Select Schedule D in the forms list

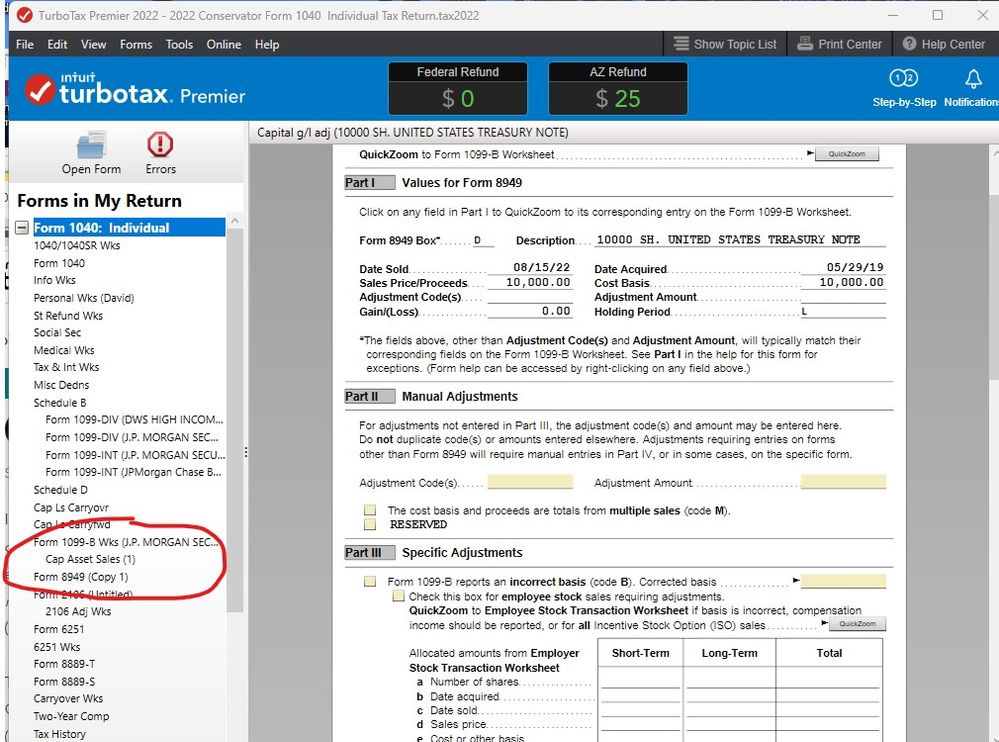pos(61,490)
